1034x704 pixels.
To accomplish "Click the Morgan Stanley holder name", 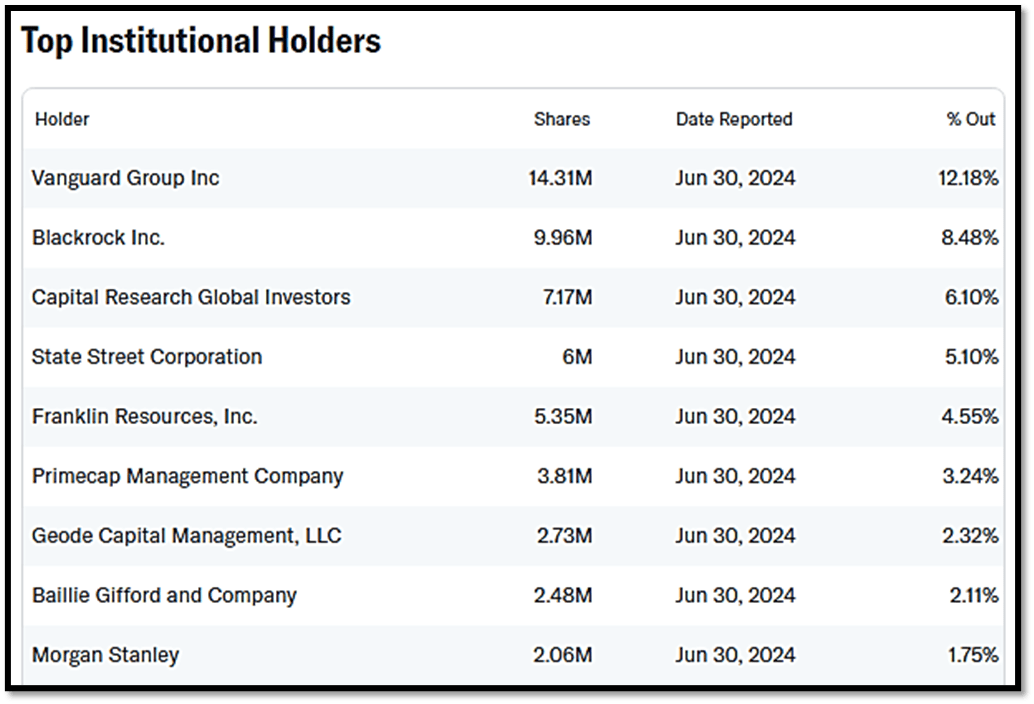I will coord(105,655).
